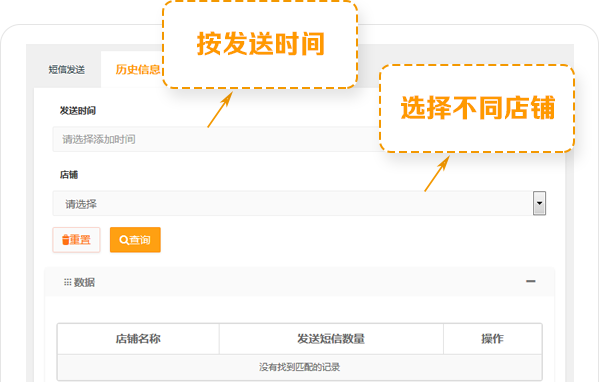600x382 pixels.
Task: Click the grid icon beside 数据
Action: [67, 282]
